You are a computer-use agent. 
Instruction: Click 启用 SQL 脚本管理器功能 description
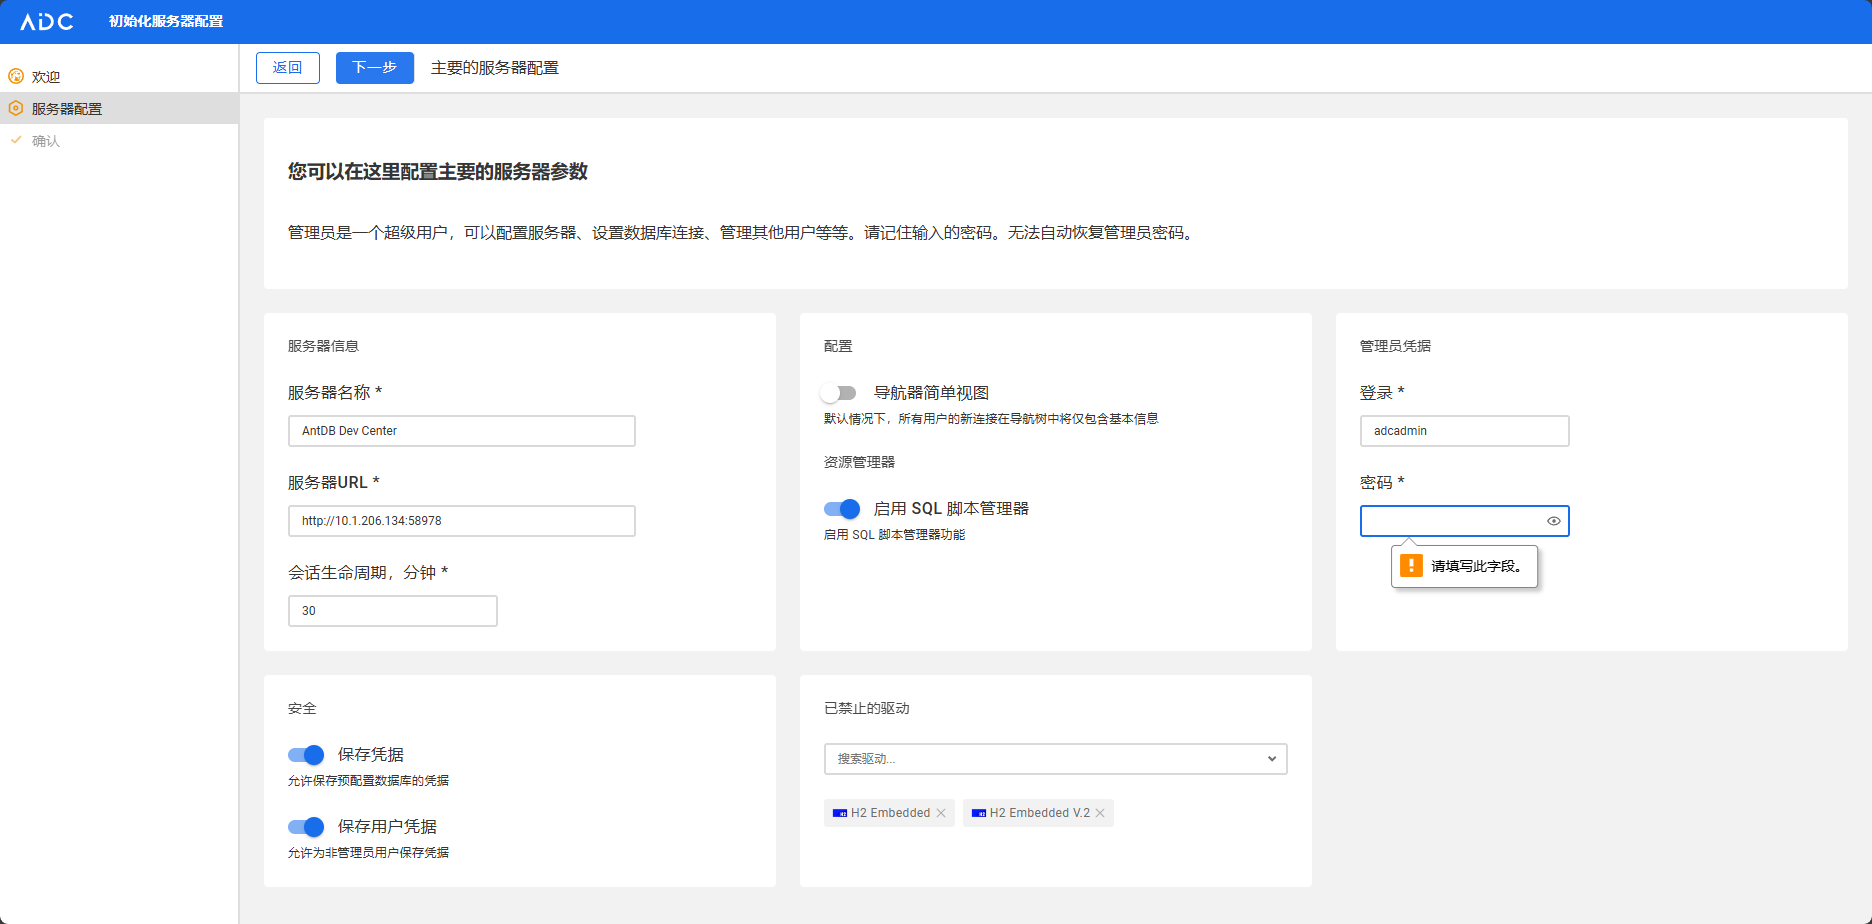894,535
